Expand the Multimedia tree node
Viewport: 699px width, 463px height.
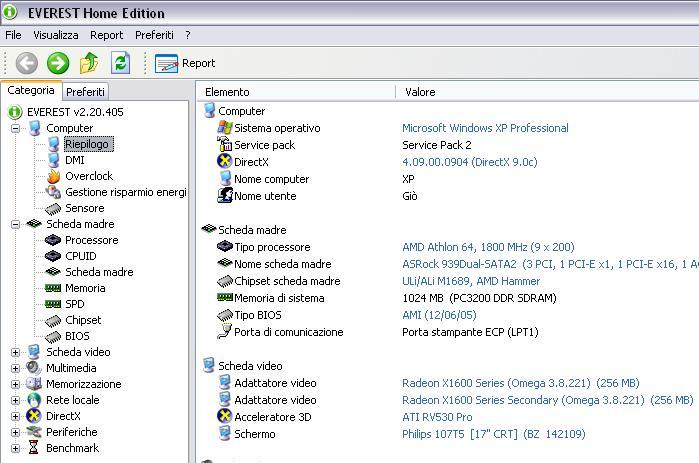[x=16, y=369]
